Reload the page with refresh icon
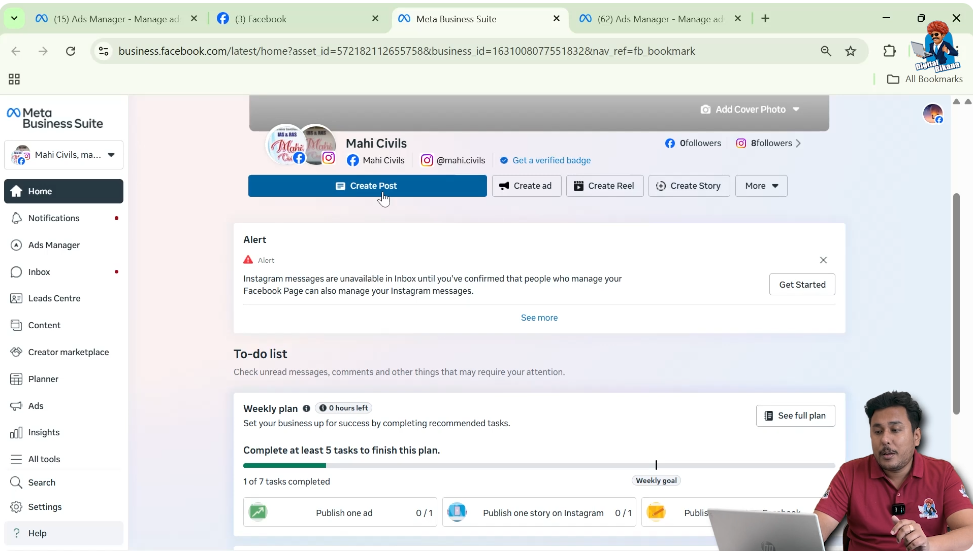The width and height of the screenshot is (973, 553). [x=71, y=51]
